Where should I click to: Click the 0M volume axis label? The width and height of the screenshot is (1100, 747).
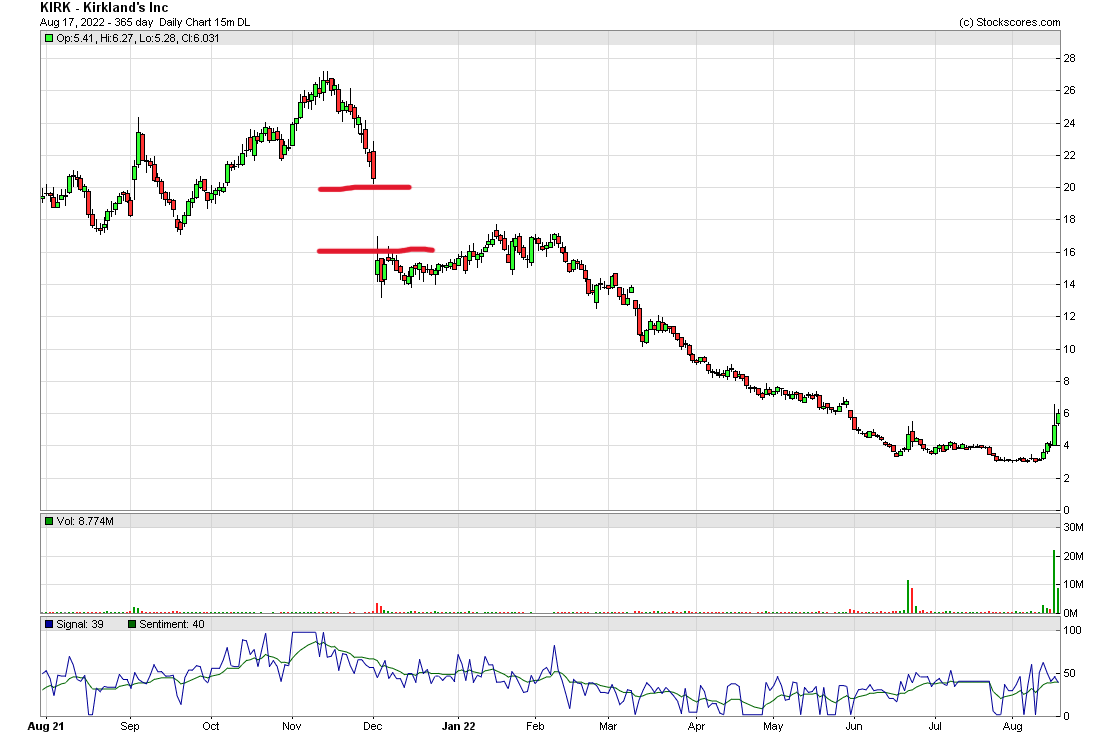point(1071,613)
